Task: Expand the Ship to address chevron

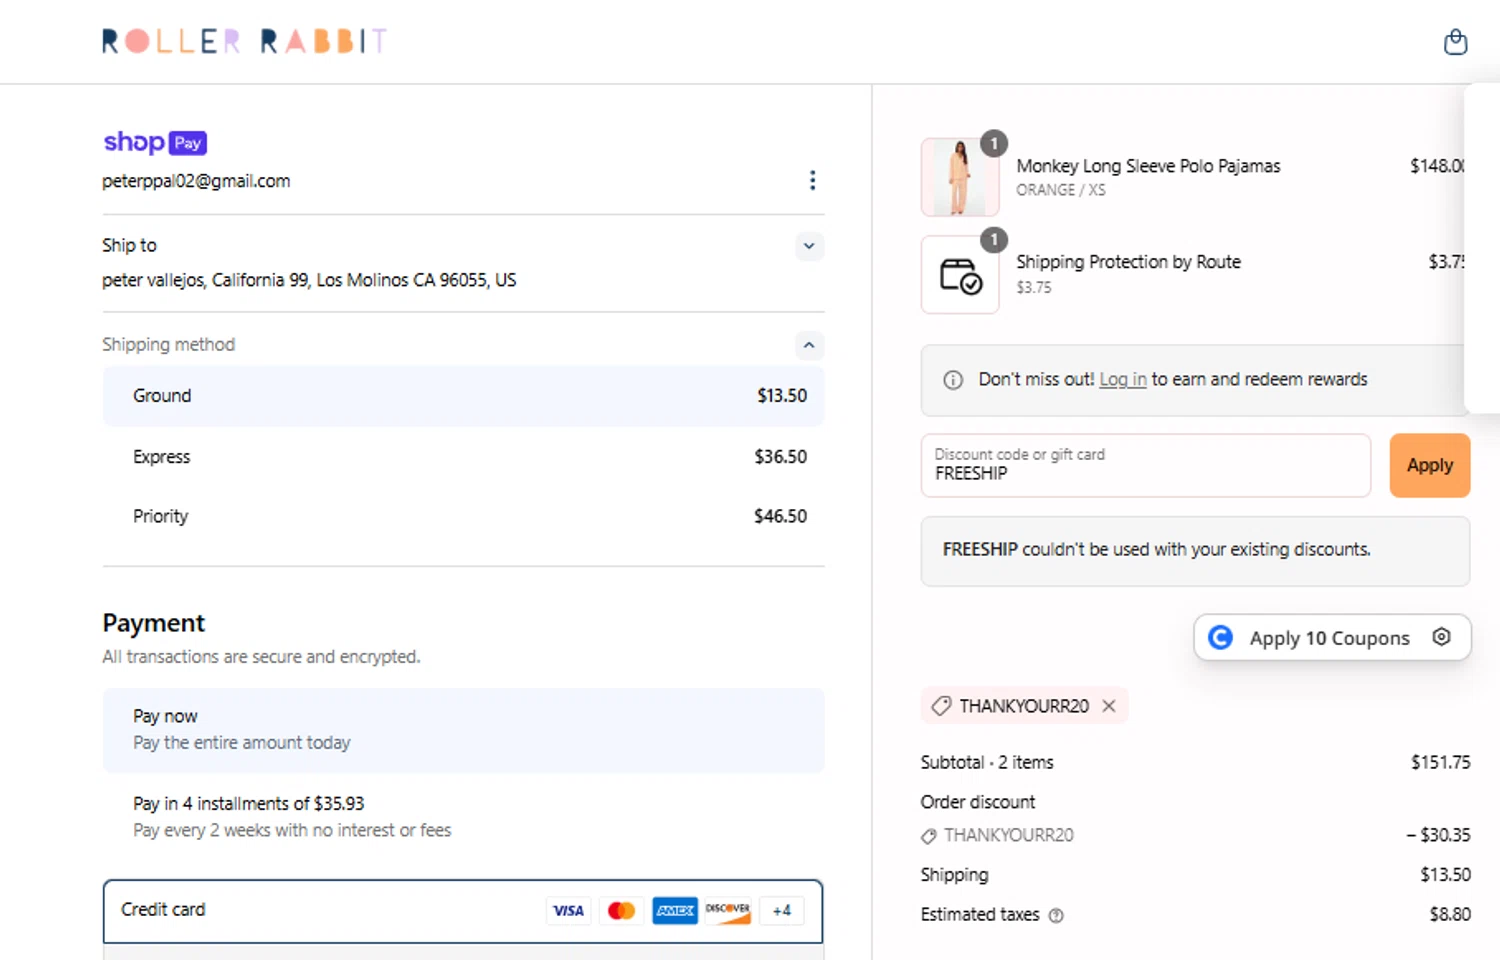Action: pos(809,246)
